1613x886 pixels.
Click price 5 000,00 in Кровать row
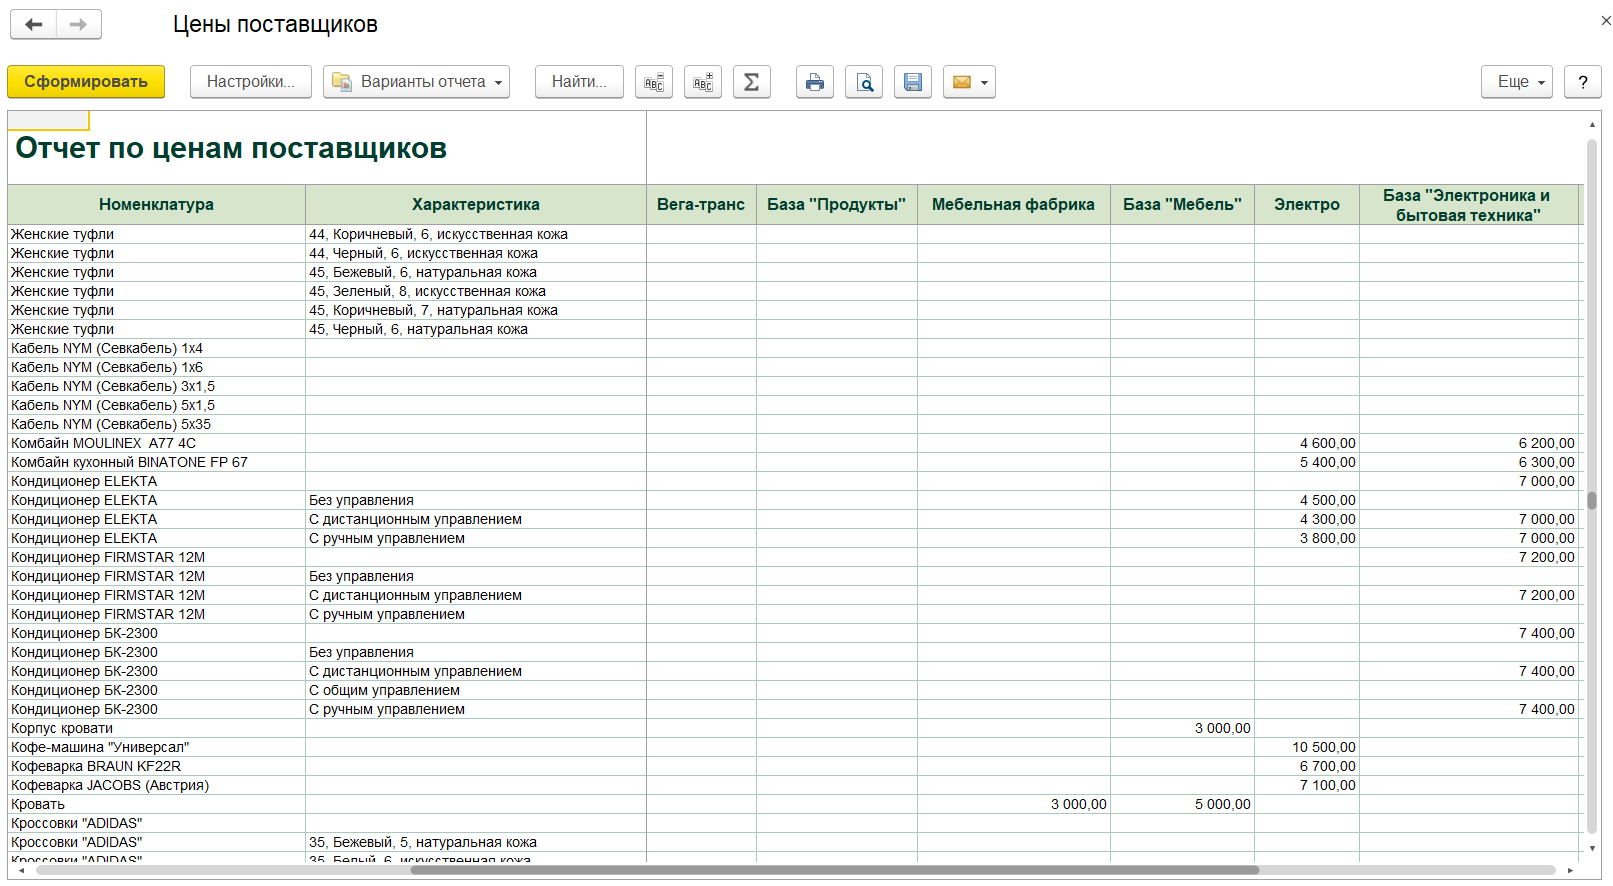pyautogui.click(x=1183, y=805)
